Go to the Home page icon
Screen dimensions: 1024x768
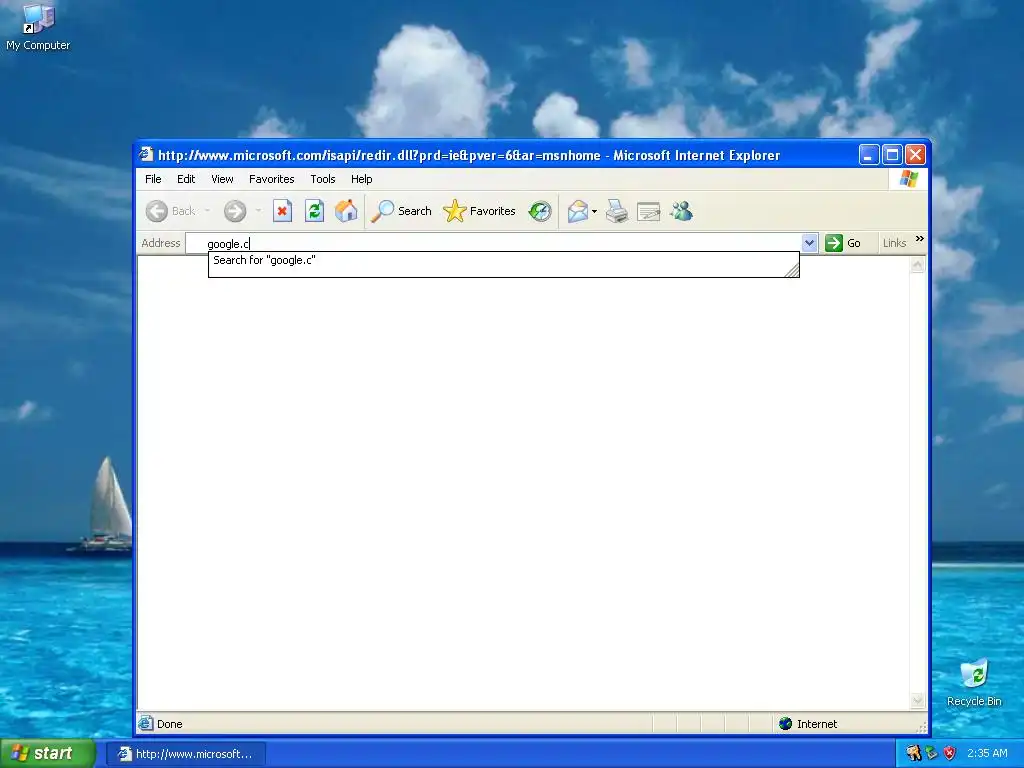346,211
